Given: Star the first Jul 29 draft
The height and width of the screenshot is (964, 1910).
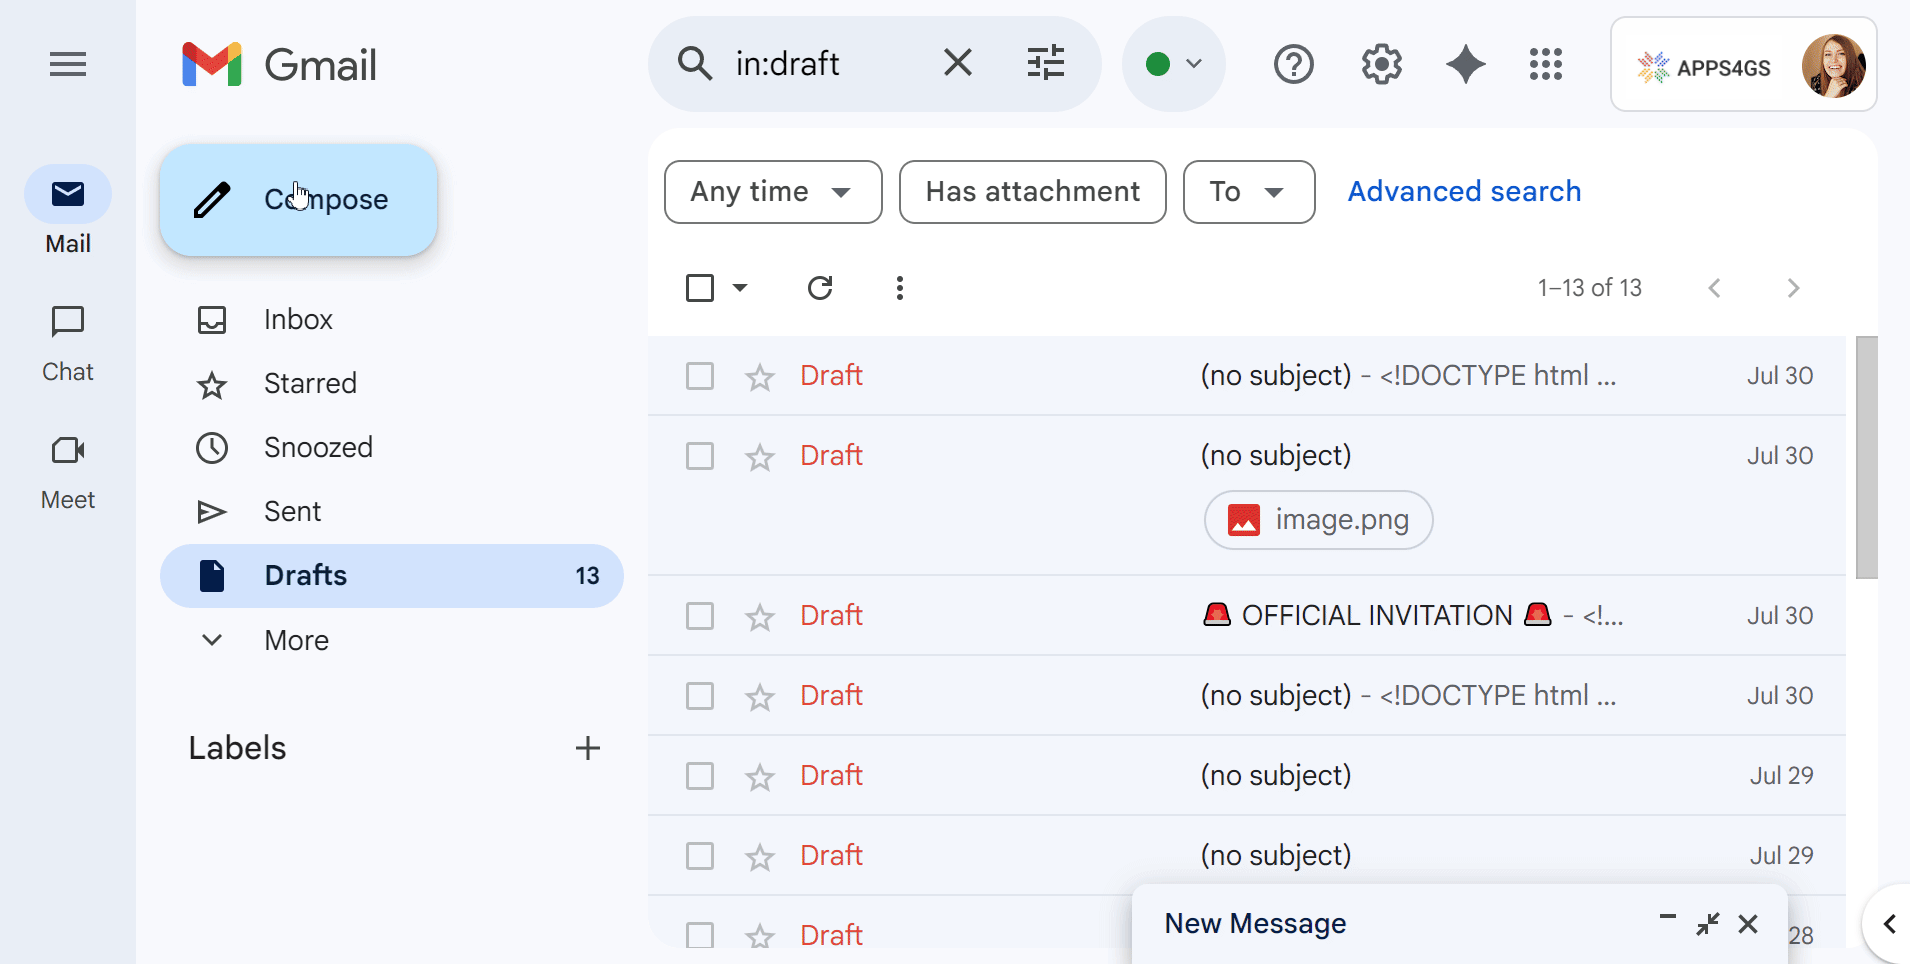Looking at the screenshot, I should click(x=760, y=777).
